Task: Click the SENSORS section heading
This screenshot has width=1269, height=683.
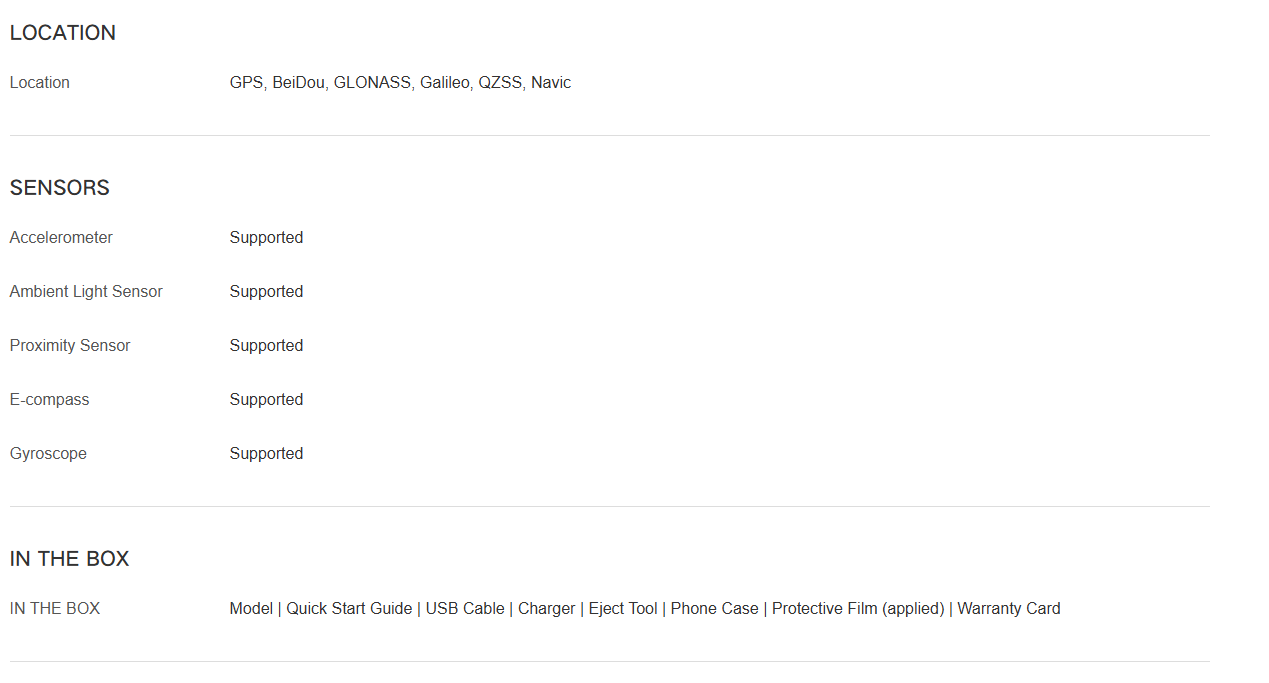Action: pyautogui.click(x=60, y=188)
